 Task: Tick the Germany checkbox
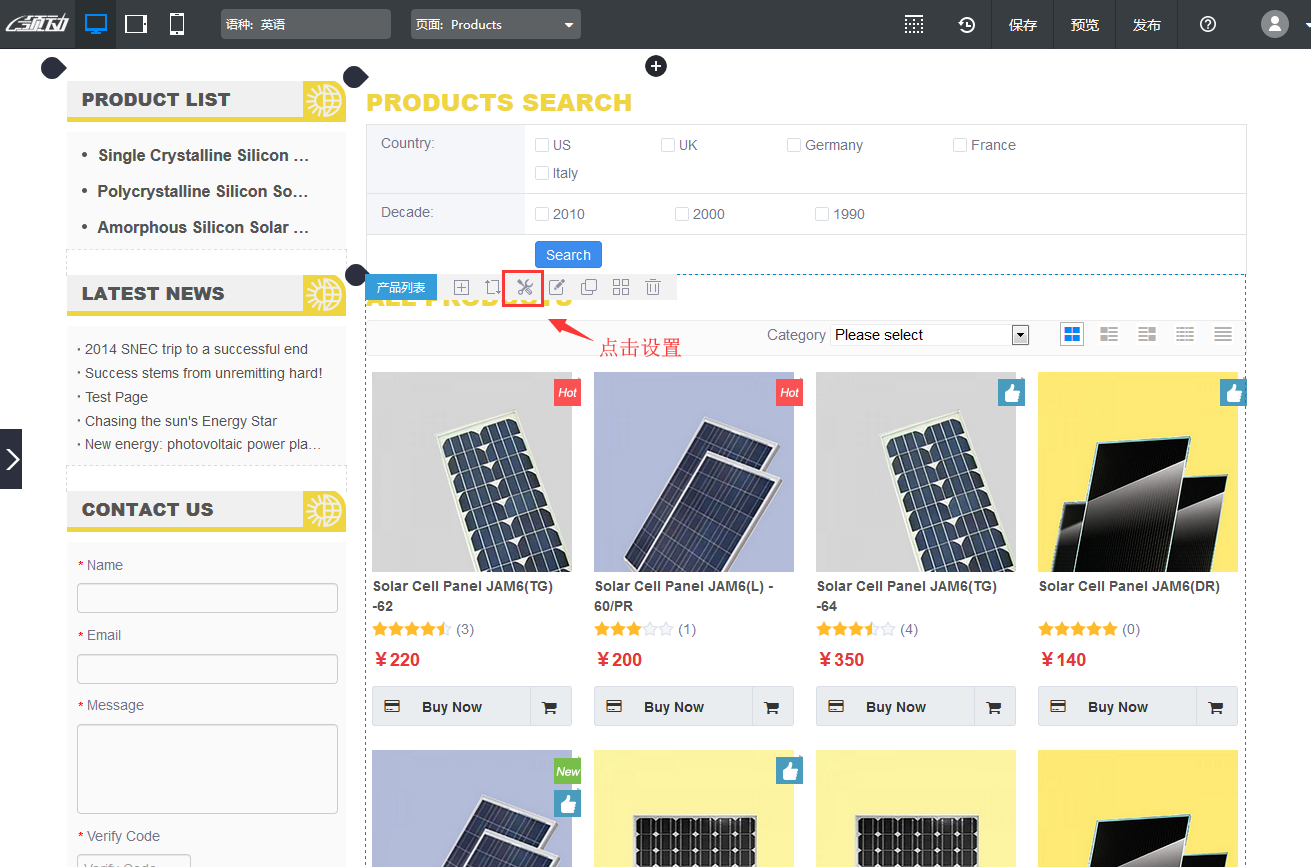[x=794, y=145]
